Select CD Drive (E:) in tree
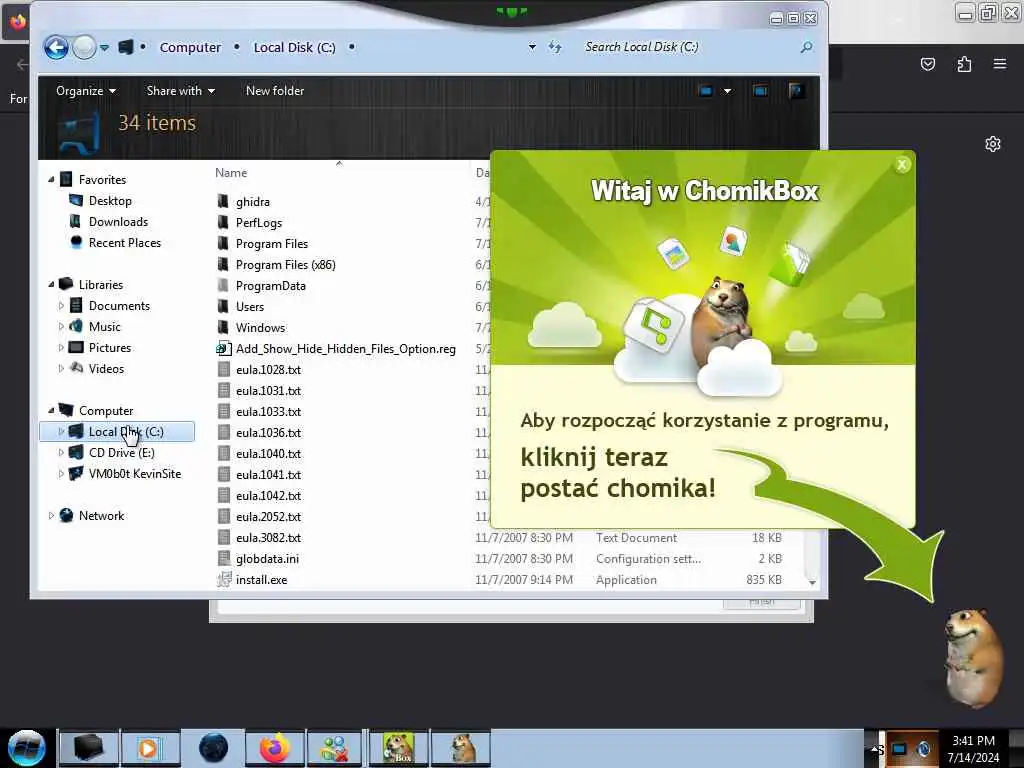This screenshot has height=768, width=1024. [121, 453]
